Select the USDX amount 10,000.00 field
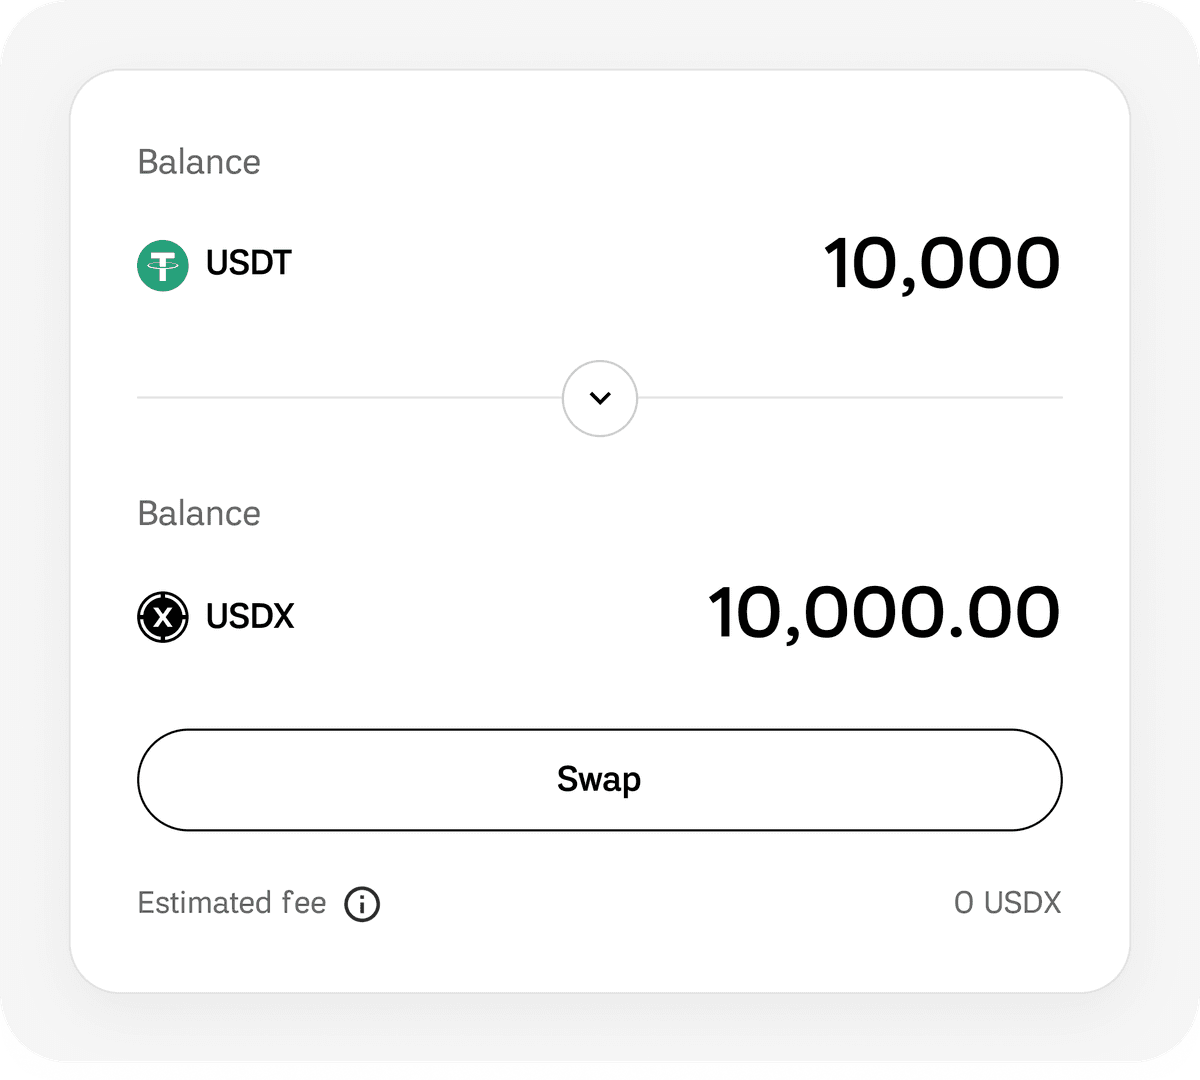The height and width of the screenshot is (1080, 1200). pyautogui.click(x=884, y=614)
